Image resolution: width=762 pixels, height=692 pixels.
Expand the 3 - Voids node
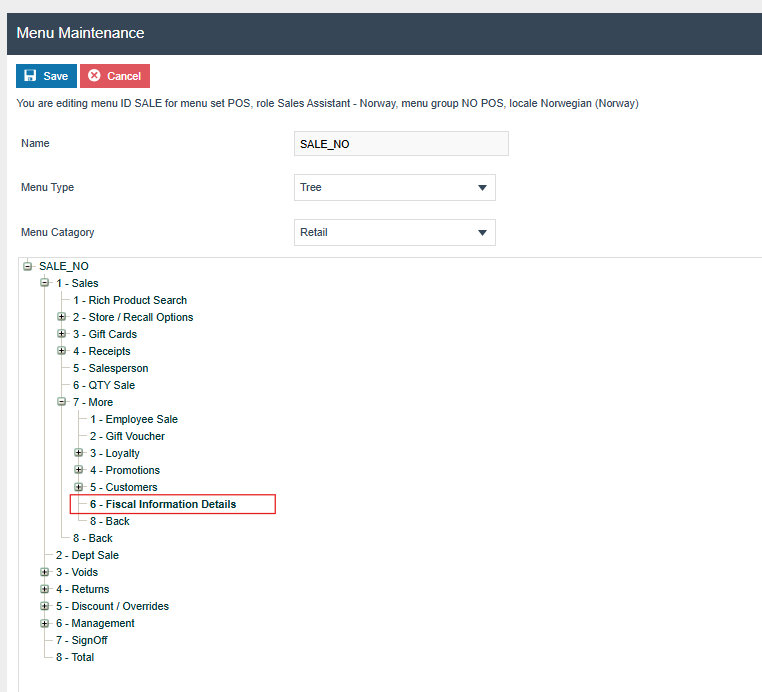[x=45, y=572]
